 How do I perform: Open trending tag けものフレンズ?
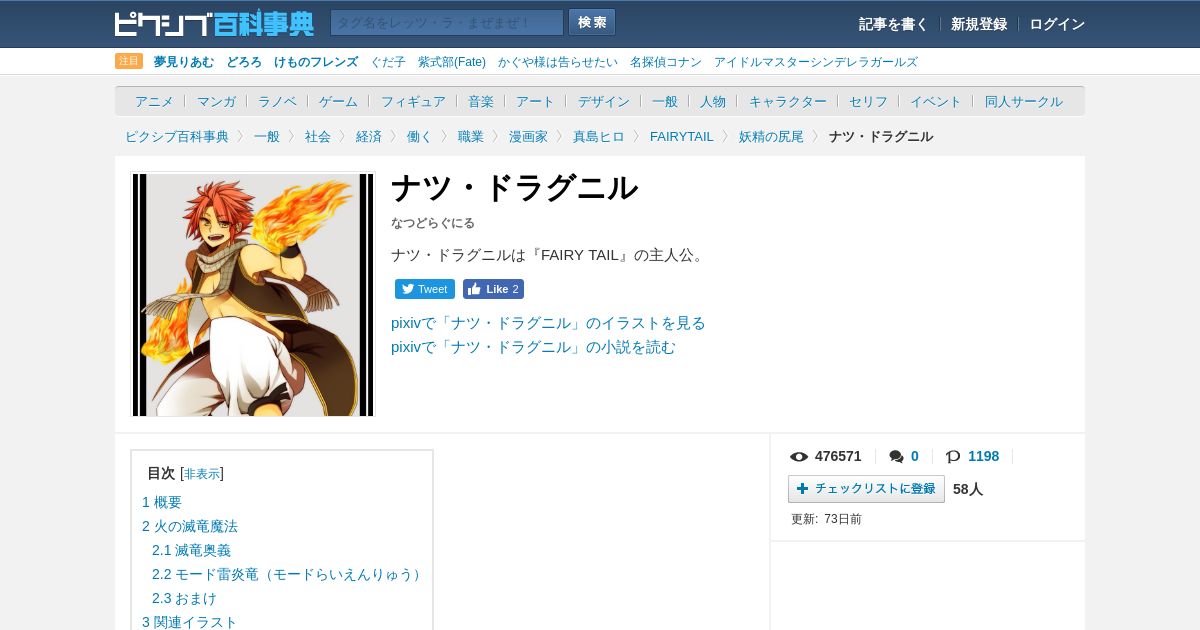click(x=316, y=62)
